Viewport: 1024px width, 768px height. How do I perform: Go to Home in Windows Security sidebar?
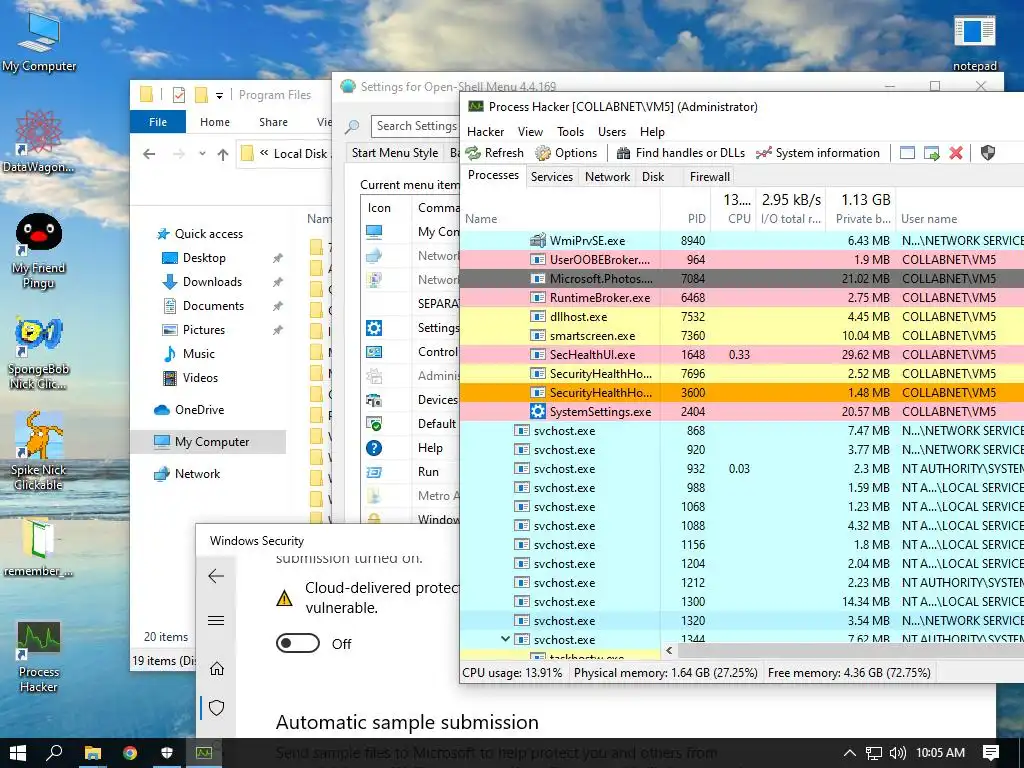tap(217, 669)
